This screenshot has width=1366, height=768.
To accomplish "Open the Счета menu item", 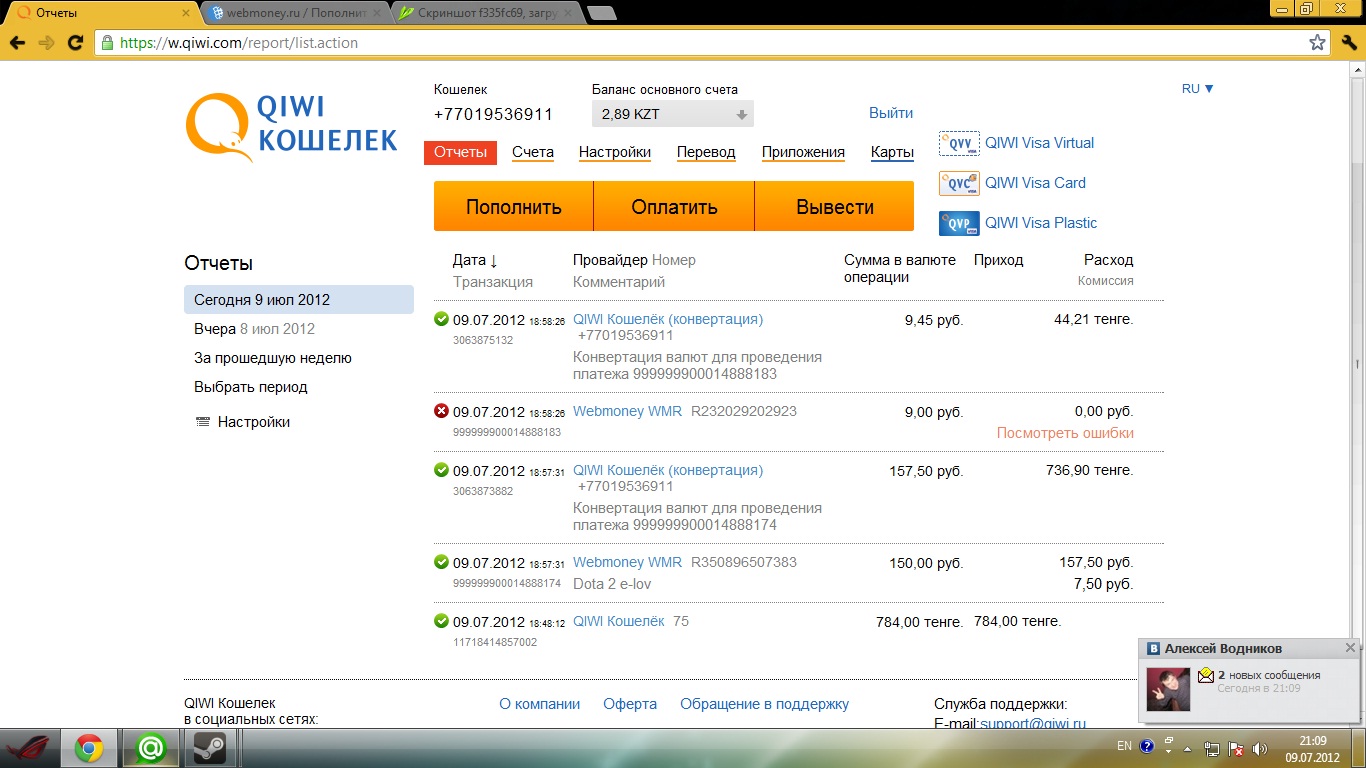I will pyautogui.click(x=533, y=152).
